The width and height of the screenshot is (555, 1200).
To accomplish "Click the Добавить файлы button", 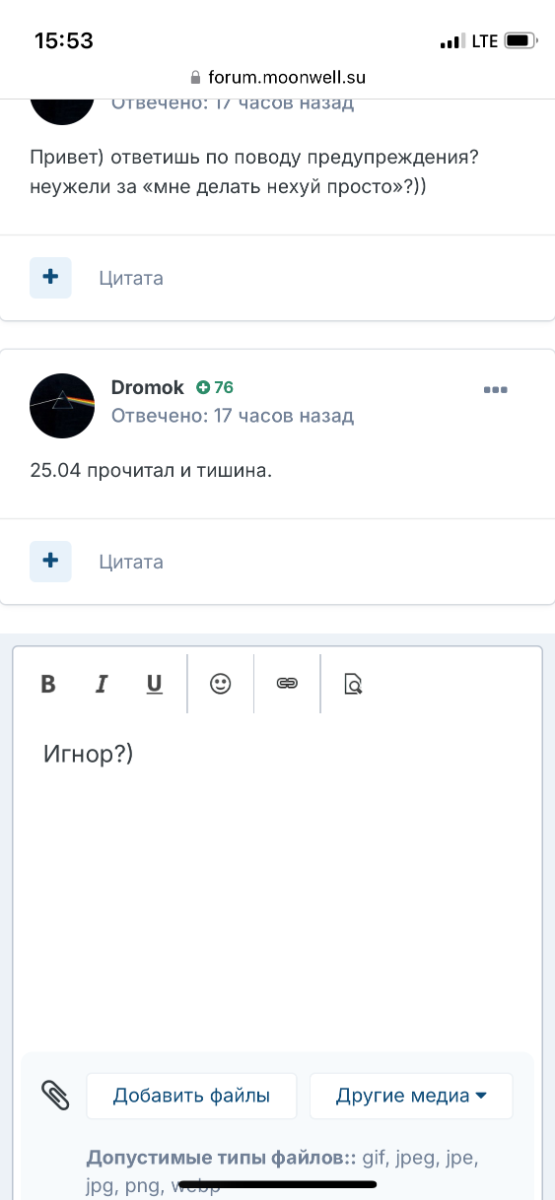I will click(x=192, y=1096).
